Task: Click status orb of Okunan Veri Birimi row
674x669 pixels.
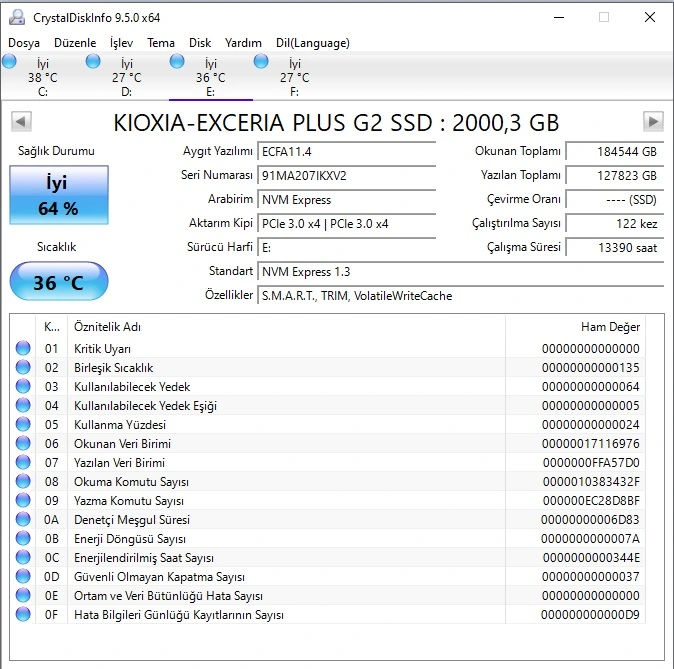Action: [x=23, y=443]
